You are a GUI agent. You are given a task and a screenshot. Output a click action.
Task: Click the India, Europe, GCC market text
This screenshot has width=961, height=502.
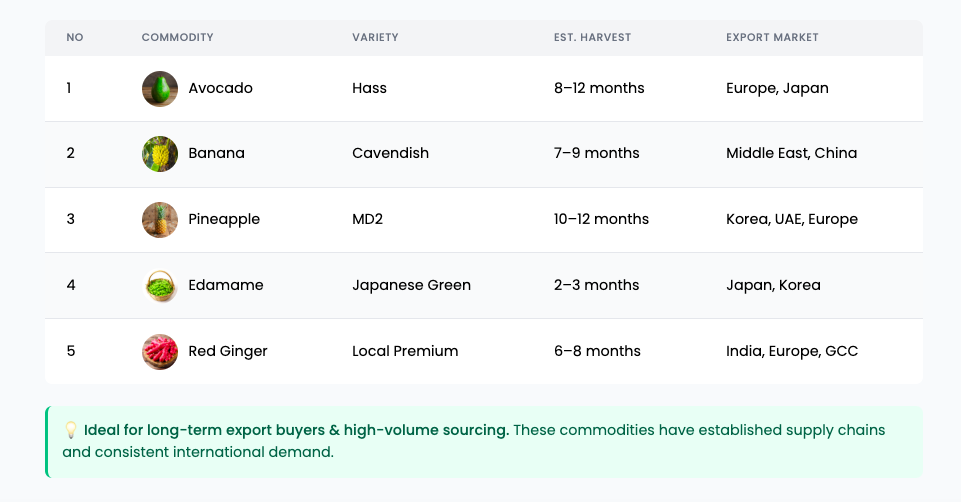coord(792,351)
